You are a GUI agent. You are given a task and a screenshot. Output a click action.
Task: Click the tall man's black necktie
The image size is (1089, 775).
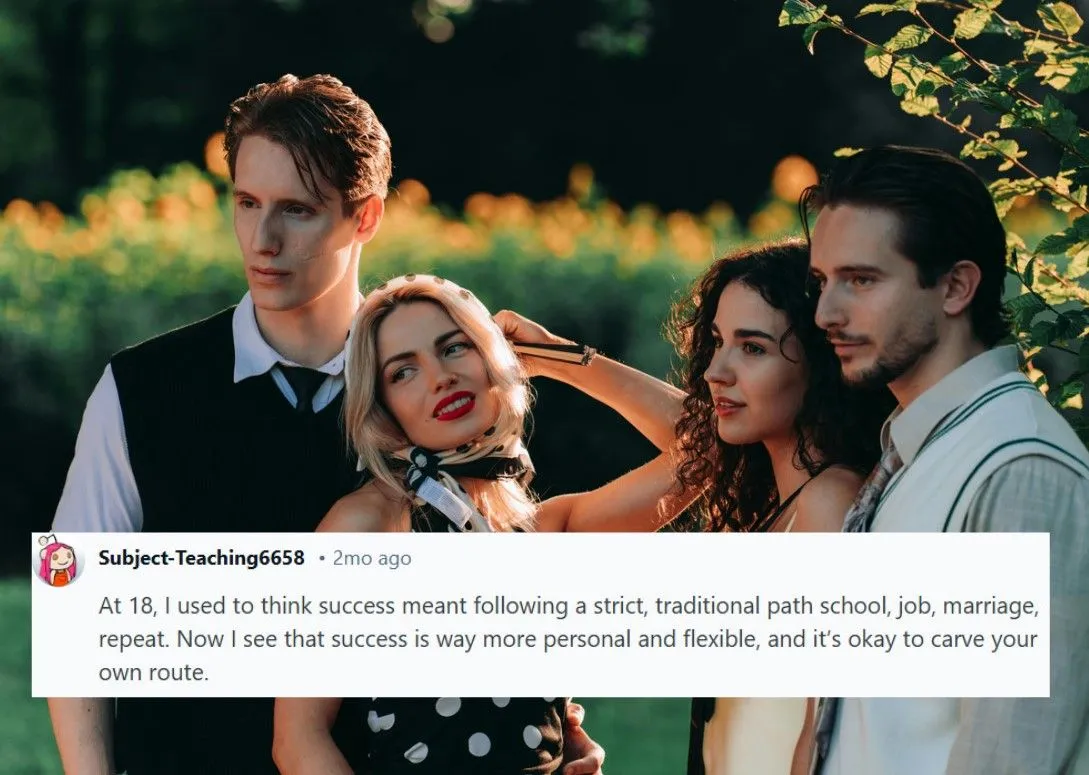tap(304, 386)
